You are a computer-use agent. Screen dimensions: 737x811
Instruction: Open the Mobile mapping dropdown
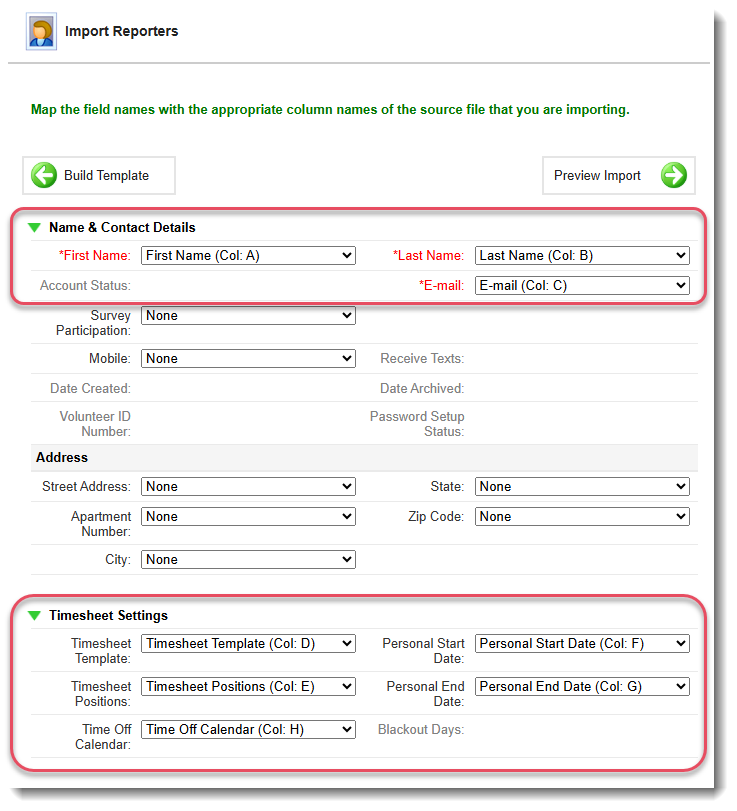[x=248, y=358]
